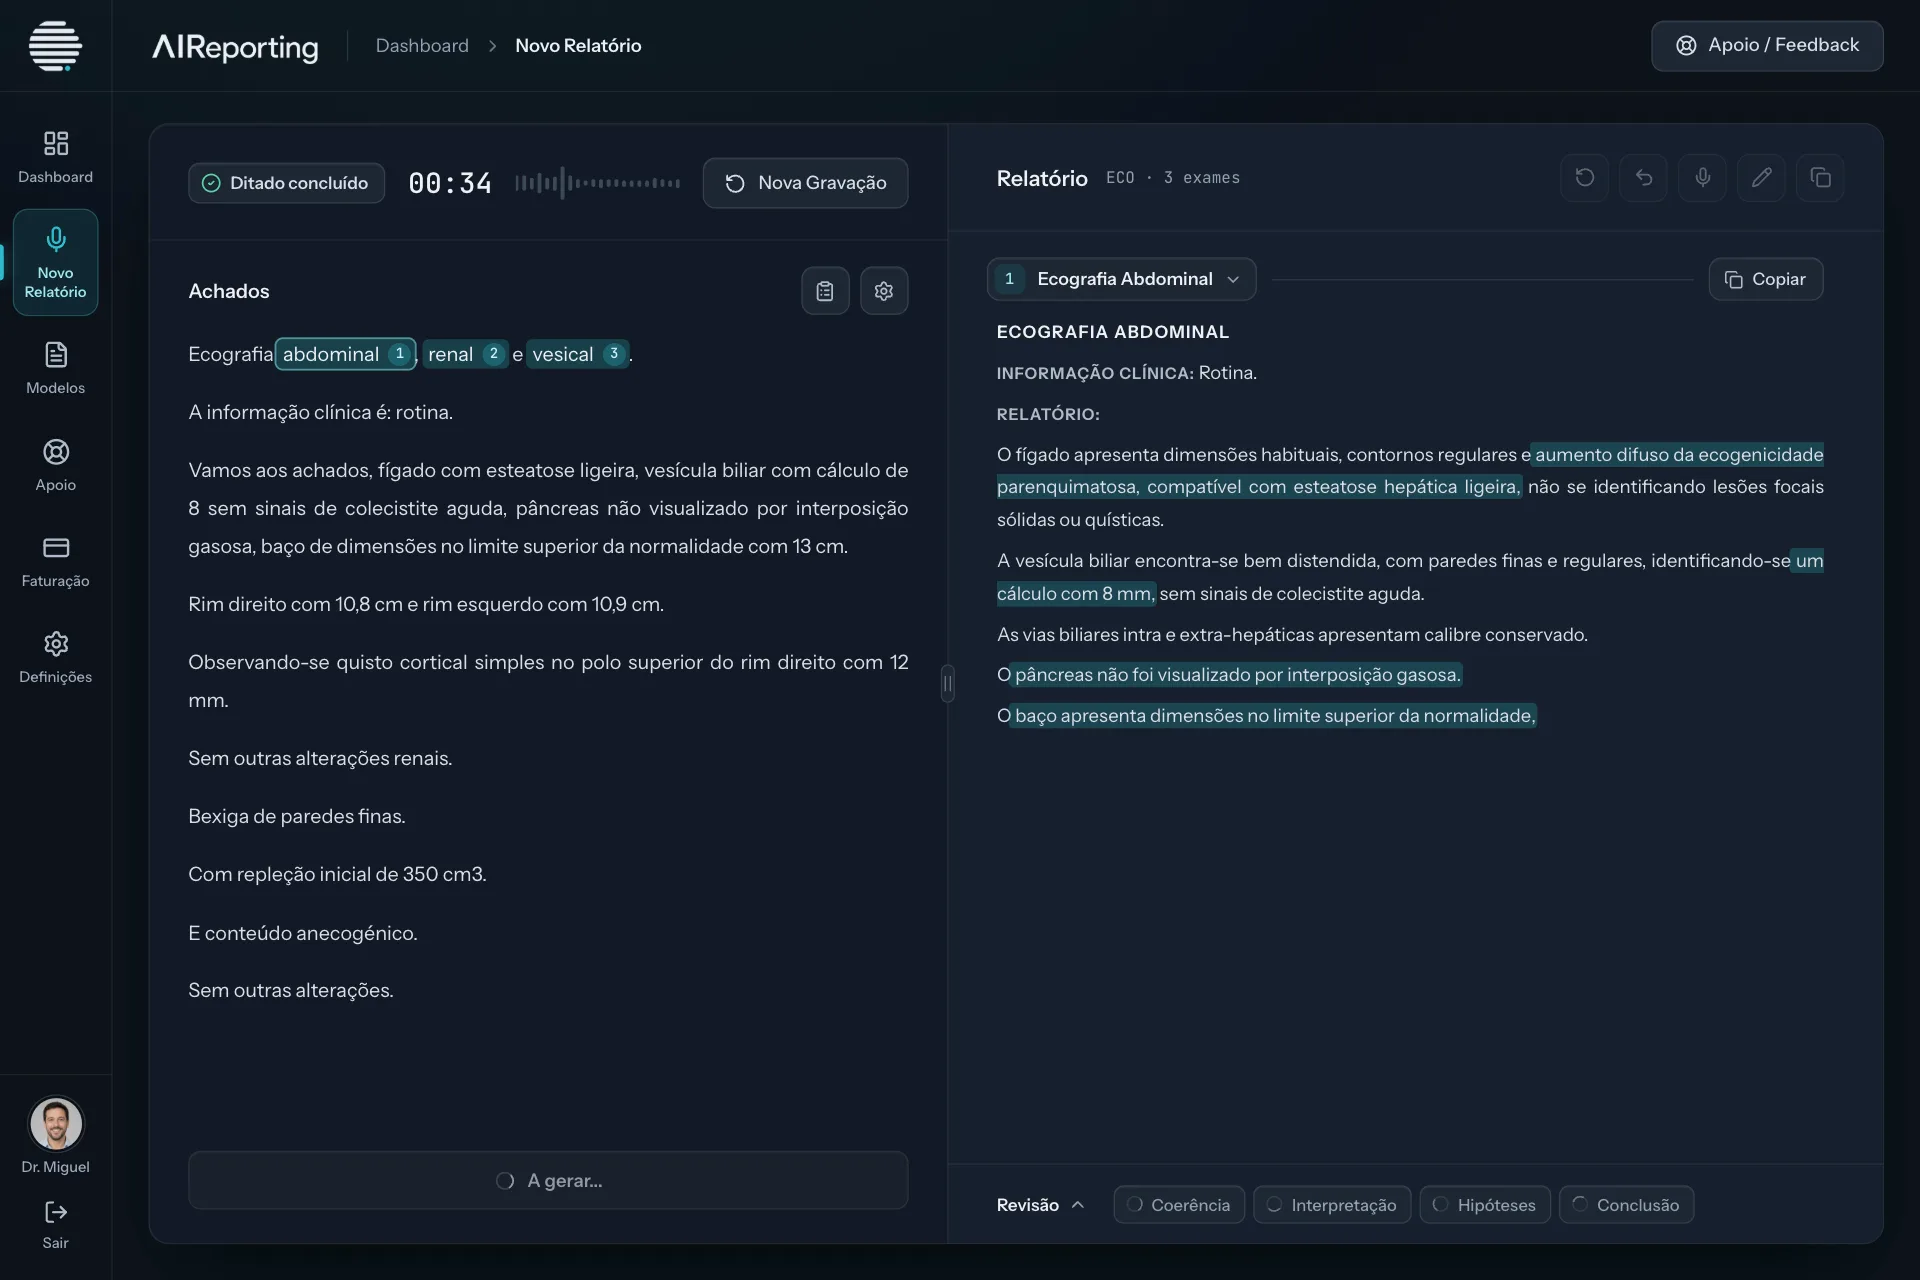Open Apoio lifebuoy in sidebar
The image size is (1920, 1280).
pyautogui.click(x=56, y=465)
